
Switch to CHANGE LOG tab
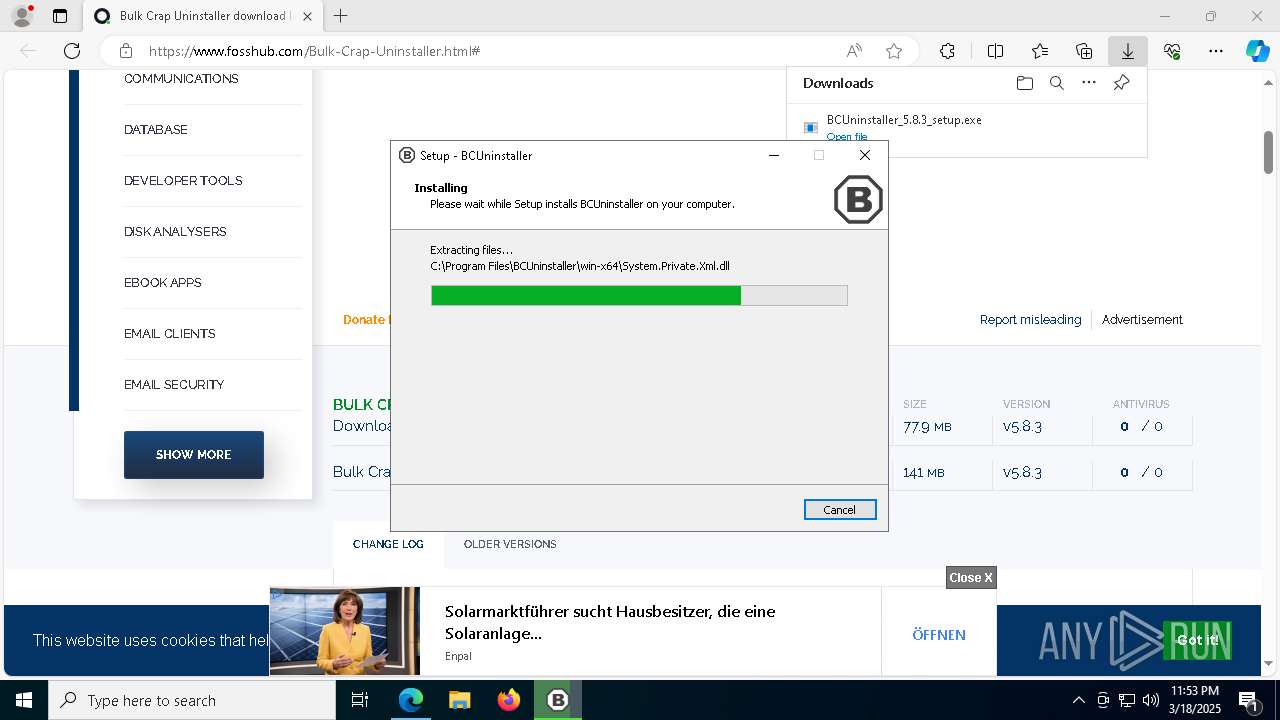(388, 544)
